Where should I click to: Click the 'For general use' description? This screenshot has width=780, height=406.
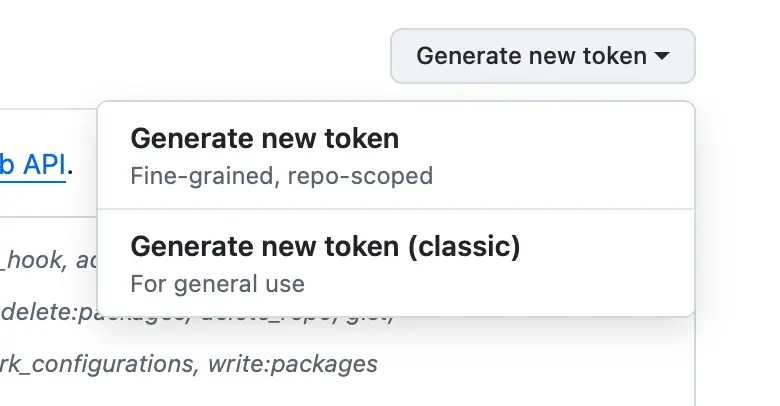[217, 283]
